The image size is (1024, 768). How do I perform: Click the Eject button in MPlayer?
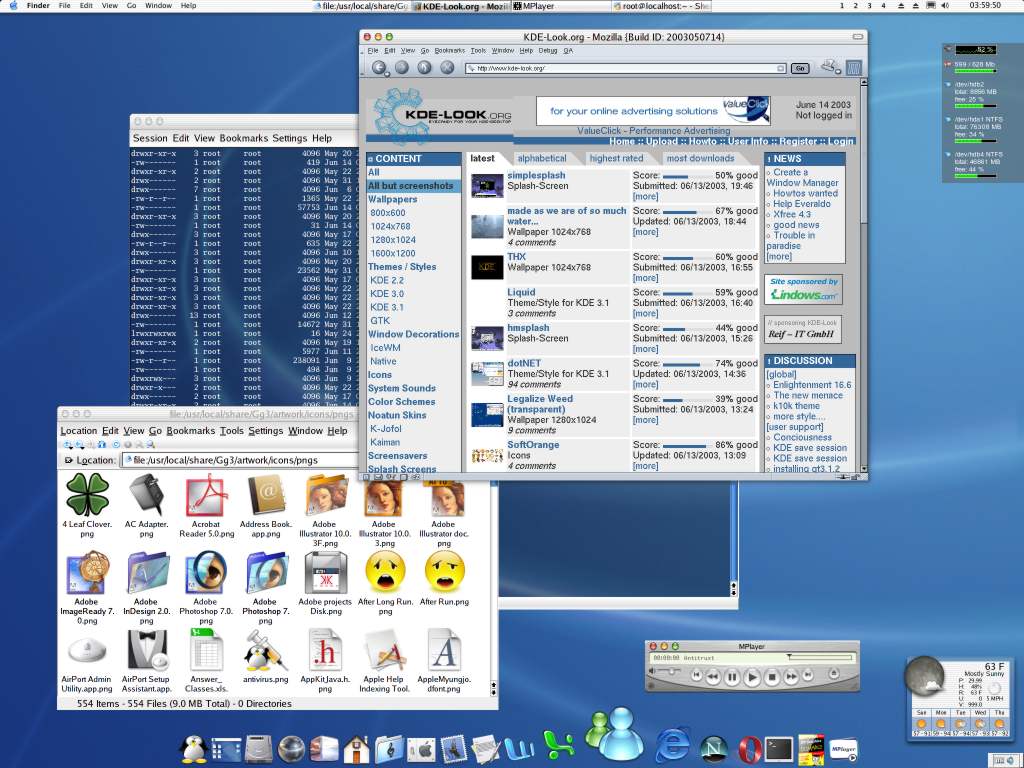834,673
